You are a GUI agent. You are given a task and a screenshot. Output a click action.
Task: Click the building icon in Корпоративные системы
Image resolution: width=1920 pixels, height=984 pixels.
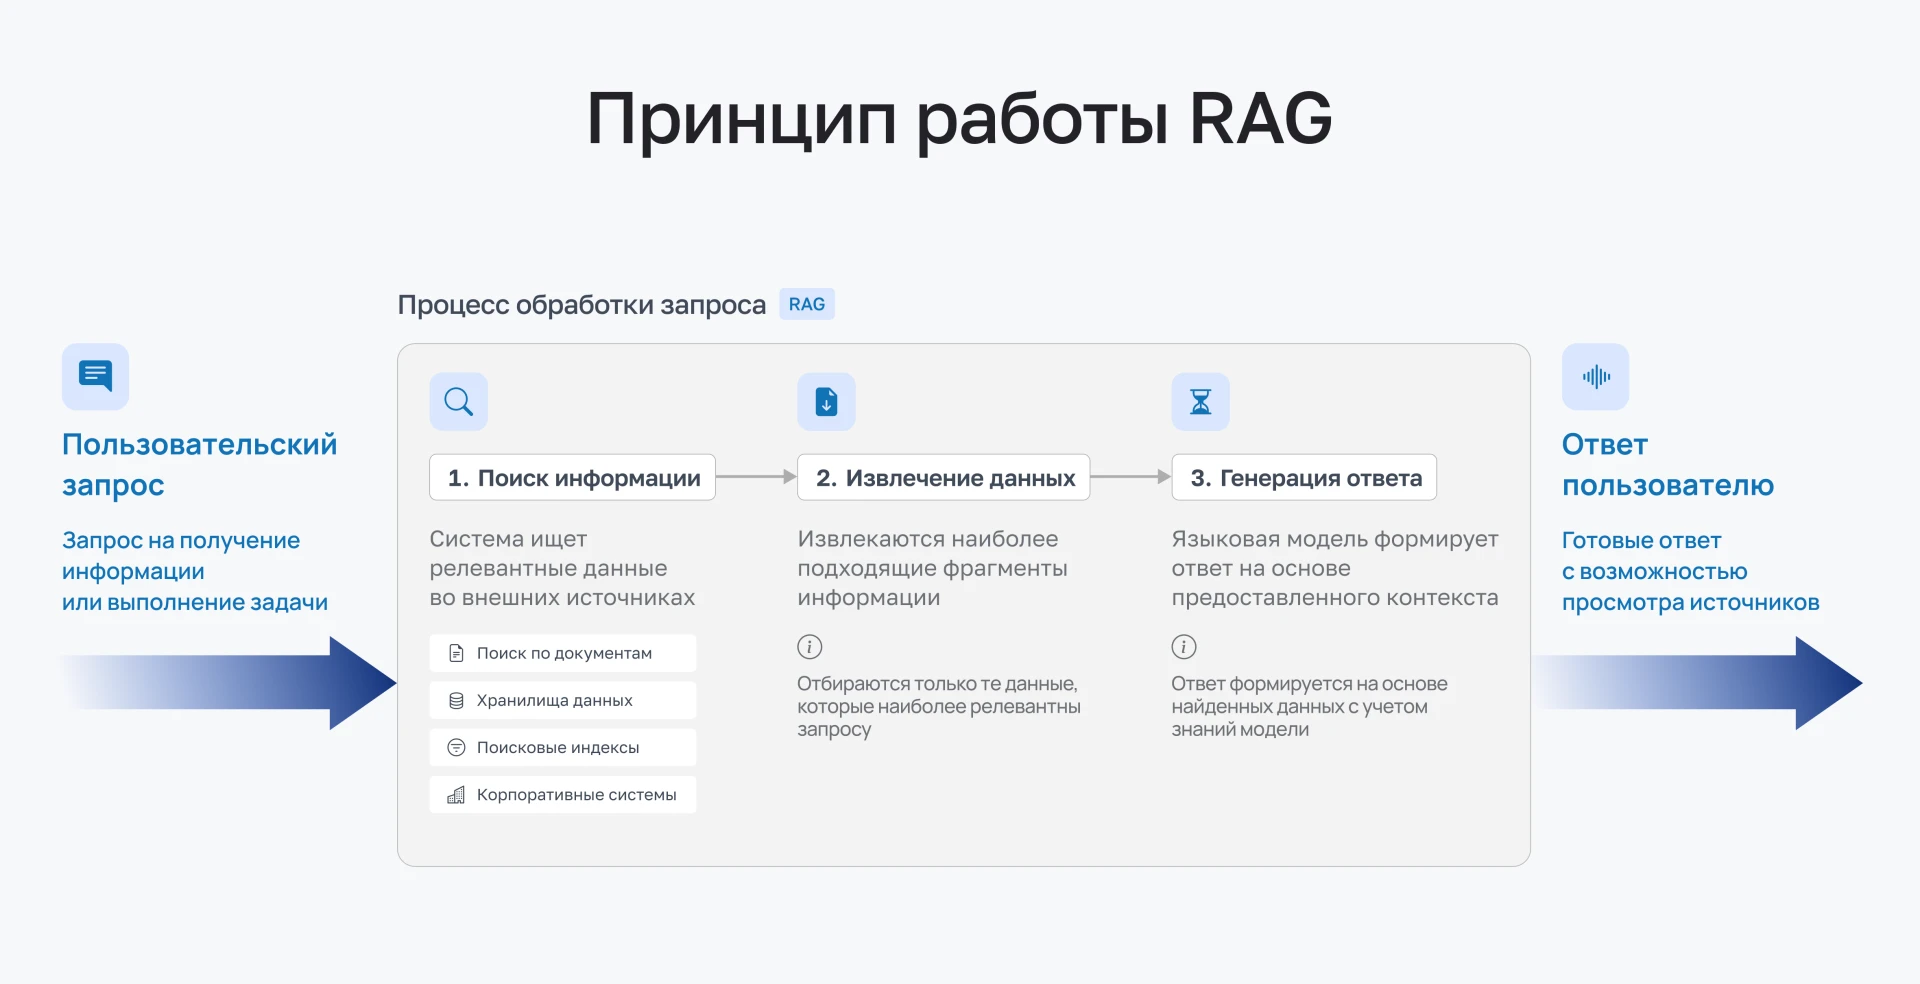456,794
